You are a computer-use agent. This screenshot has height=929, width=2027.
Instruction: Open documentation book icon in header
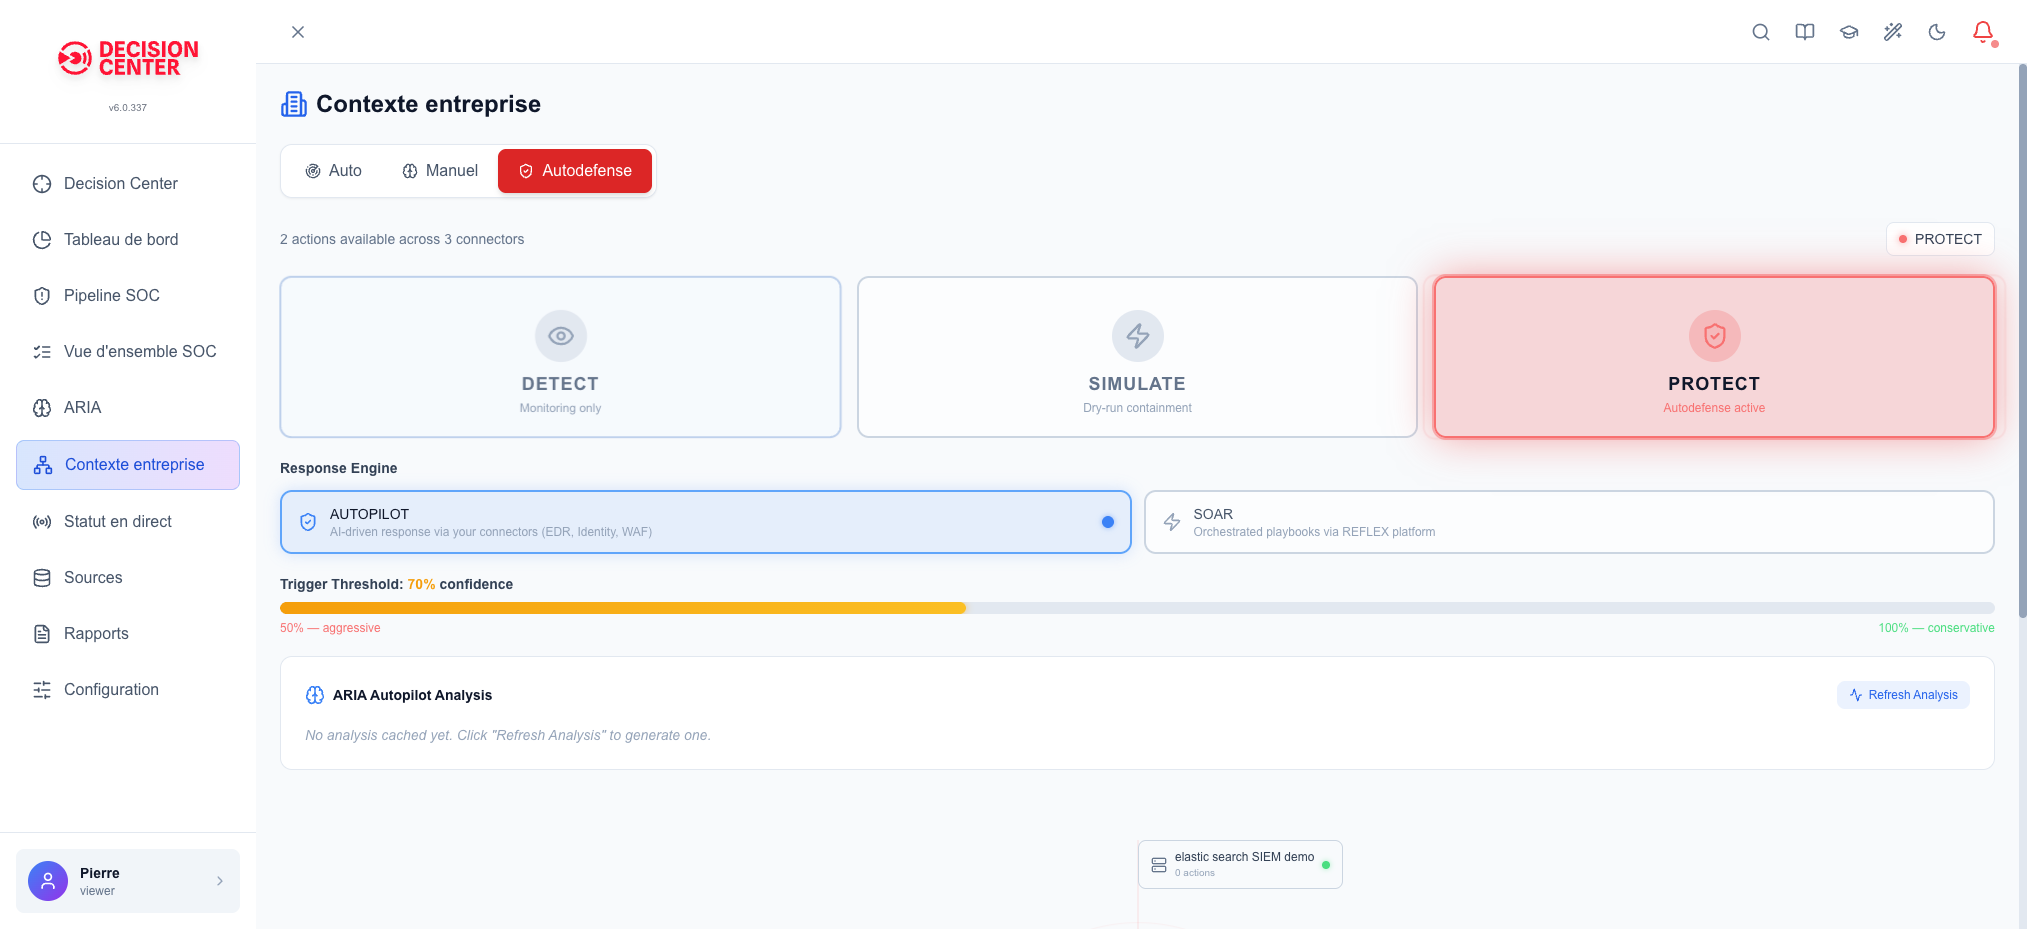pyautogui.click(x=1805, y=32)
